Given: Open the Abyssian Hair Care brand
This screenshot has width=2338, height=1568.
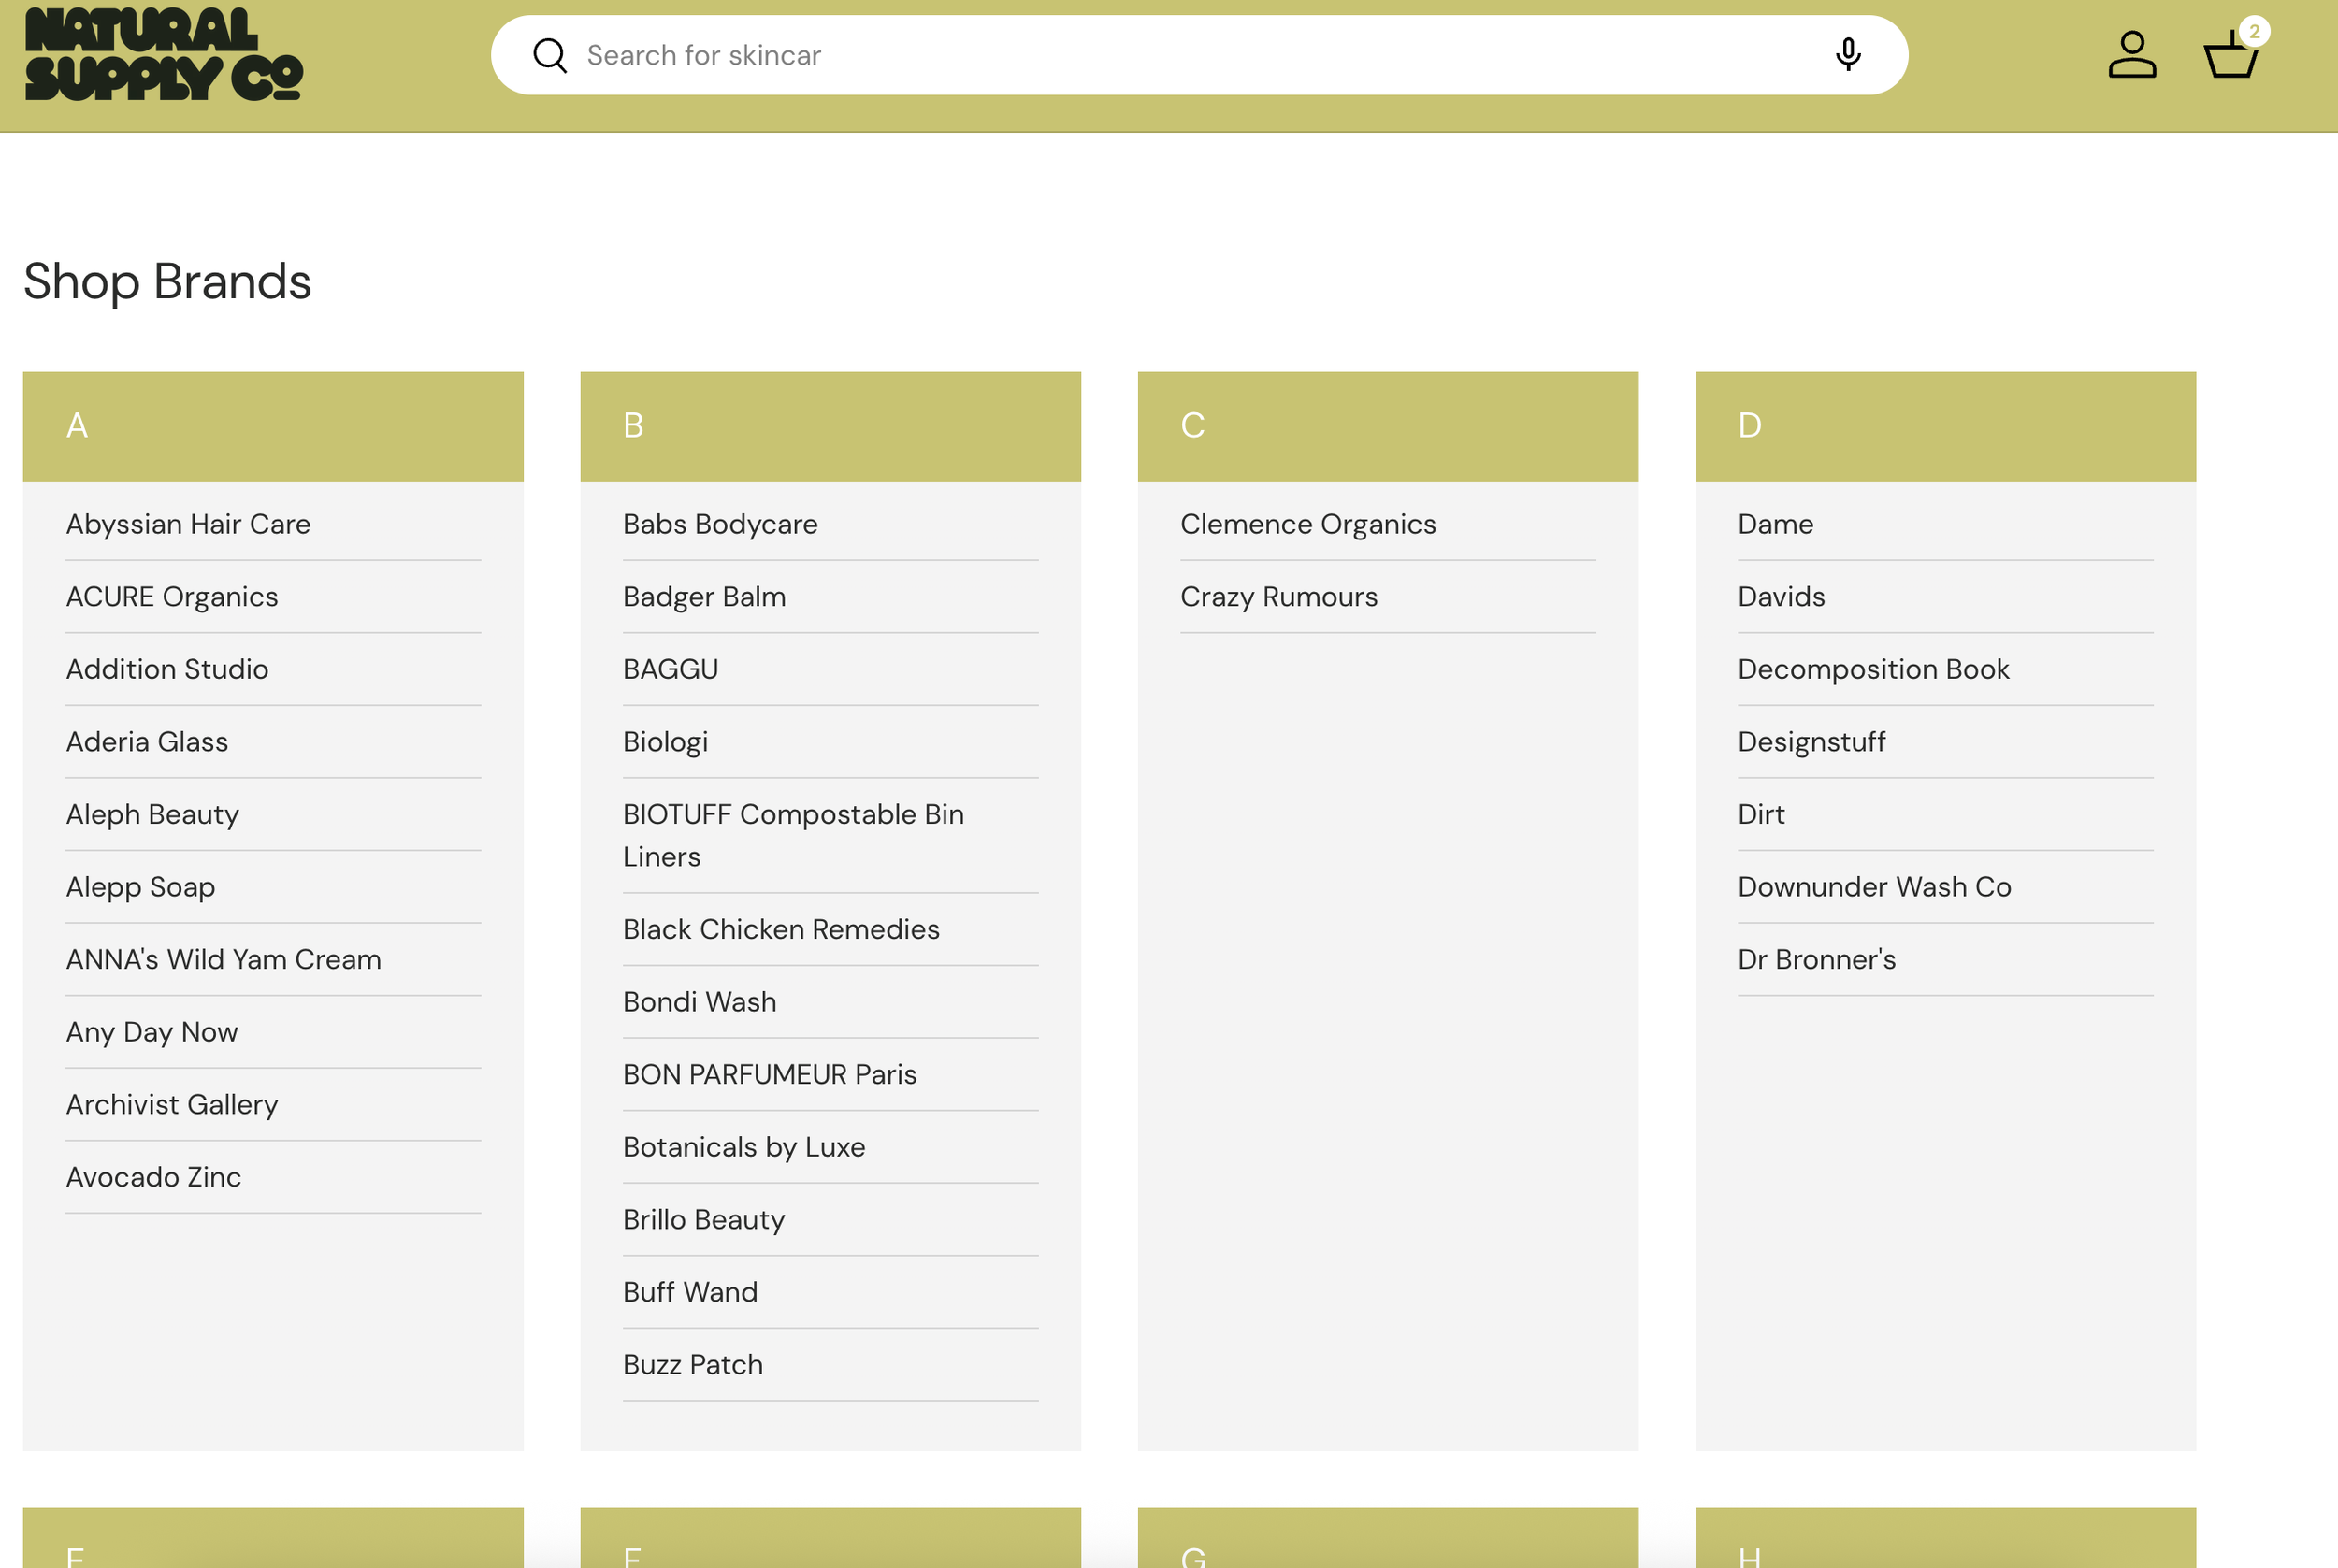Looking at the screenshot, I should tap(188, 524).
